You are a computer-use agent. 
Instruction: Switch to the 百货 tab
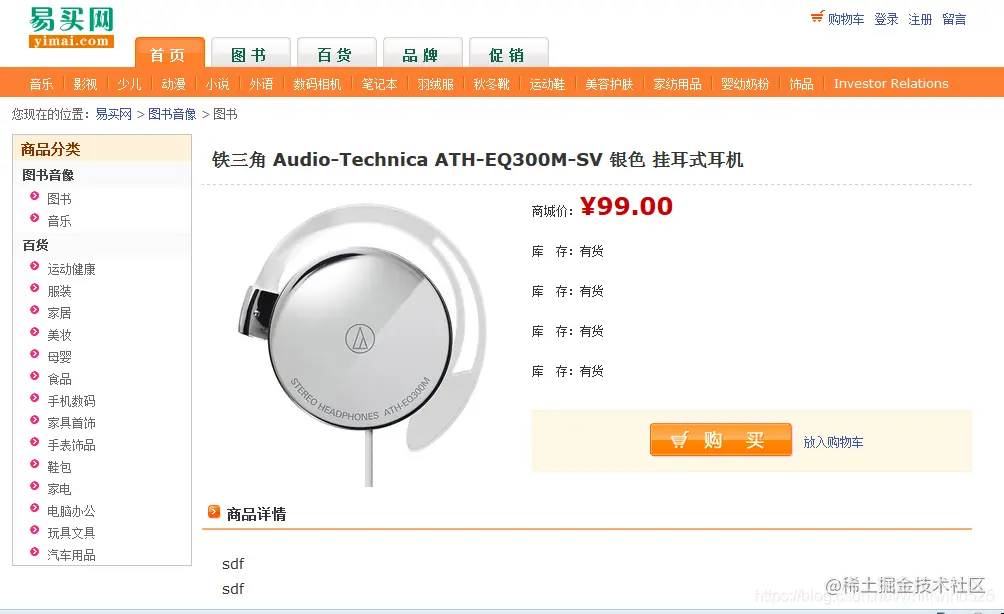(336, 54)
